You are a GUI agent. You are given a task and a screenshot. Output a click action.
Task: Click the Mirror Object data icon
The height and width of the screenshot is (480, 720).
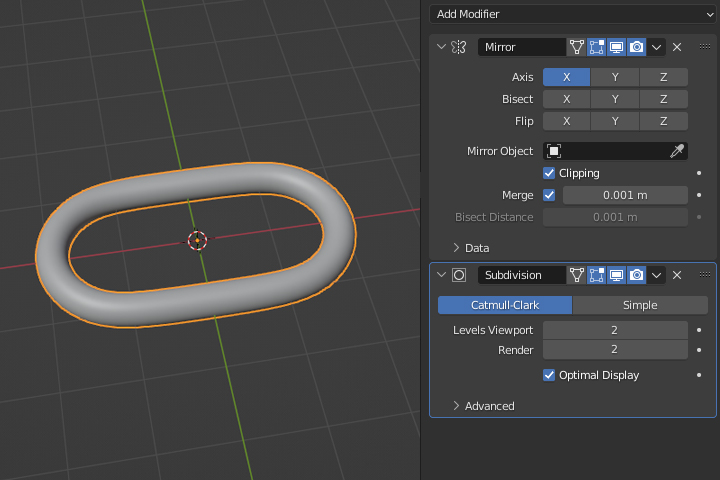[554, 151]
